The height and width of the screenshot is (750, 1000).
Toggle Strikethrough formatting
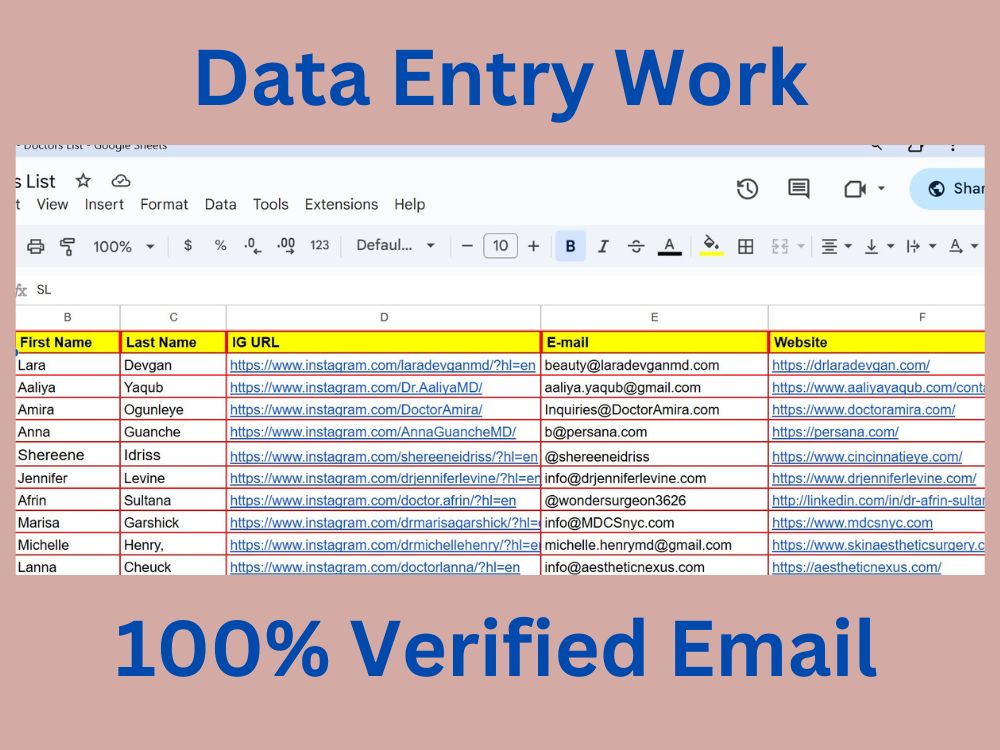coord(636,246)
